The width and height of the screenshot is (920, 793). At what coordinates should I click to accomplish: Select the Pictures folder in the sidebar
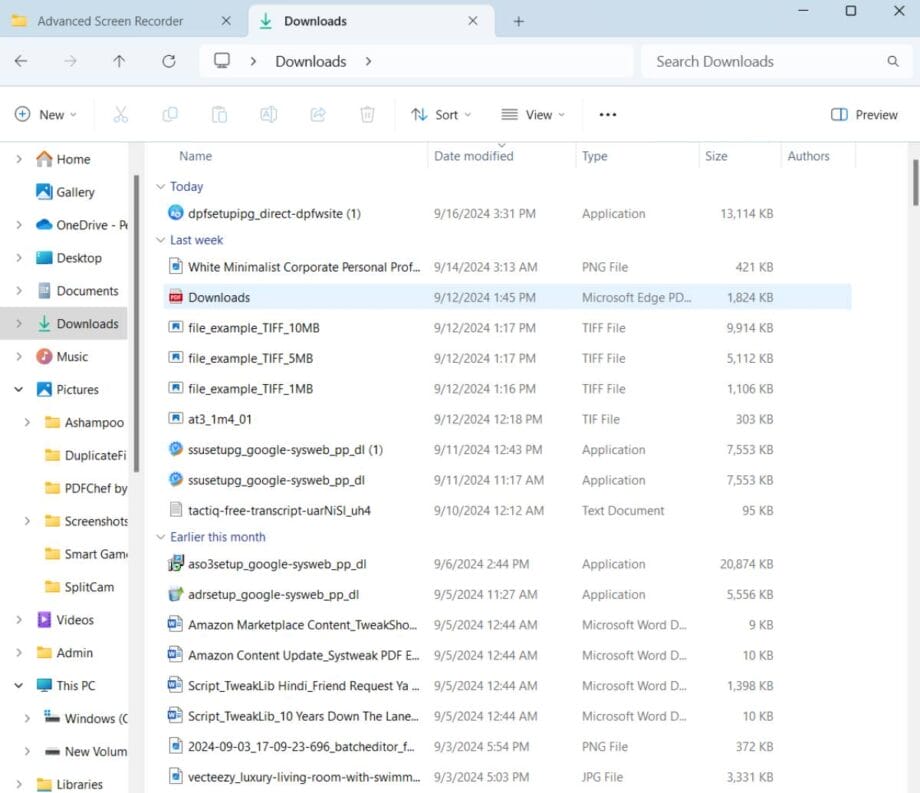77,389
